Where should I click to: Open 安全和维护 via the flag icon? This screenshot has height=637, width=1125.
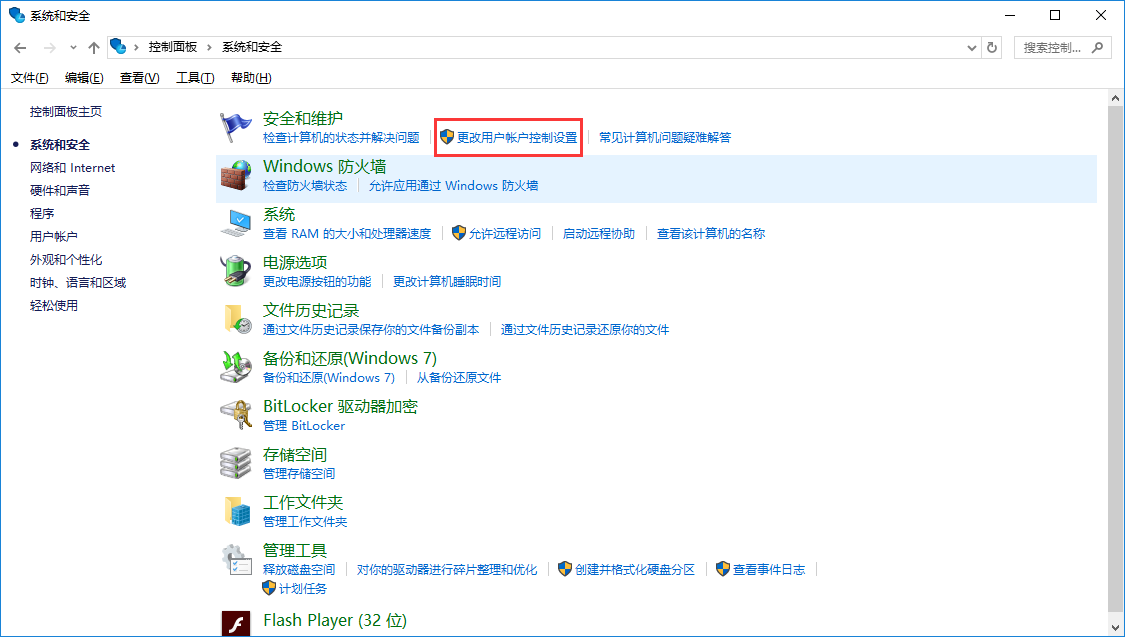(x=236, y=125)
